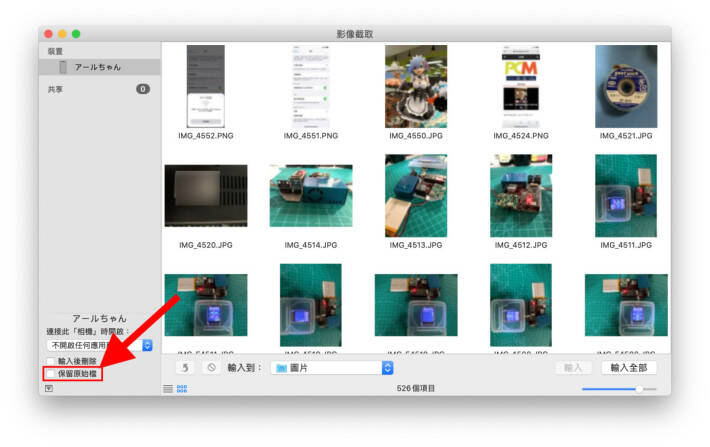Select the solder spool photo IMG_4521.JPG
The width and height of the screenshot is (710, 447).
pyautogui.click(x=626, y=86)
